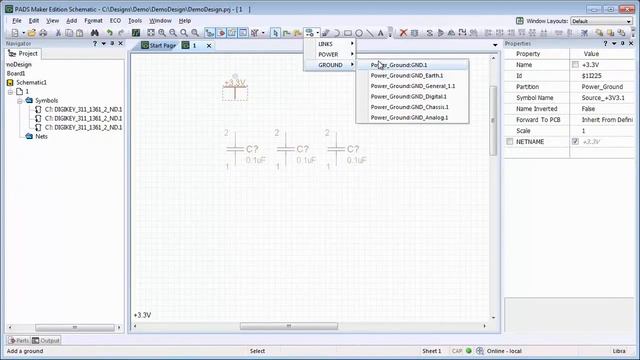This screenshot has width=640, height=360.
Task: Switch to the Output panel tab
Action: click(x=46, y=340)
